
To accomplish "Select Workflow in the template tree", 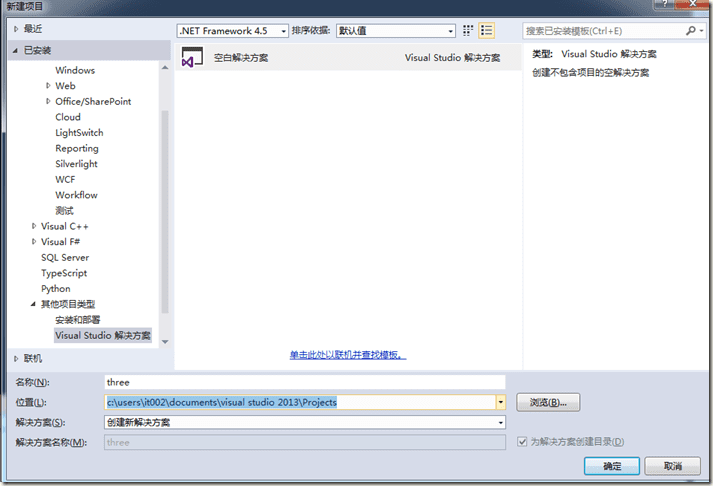I will coord(76,195).
